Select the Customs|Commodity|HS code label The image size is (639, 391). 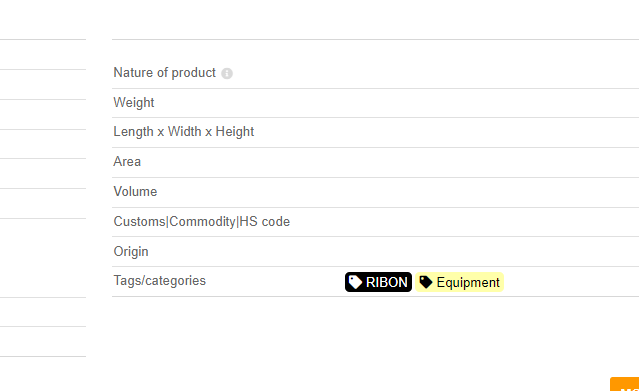coord(202,222)
